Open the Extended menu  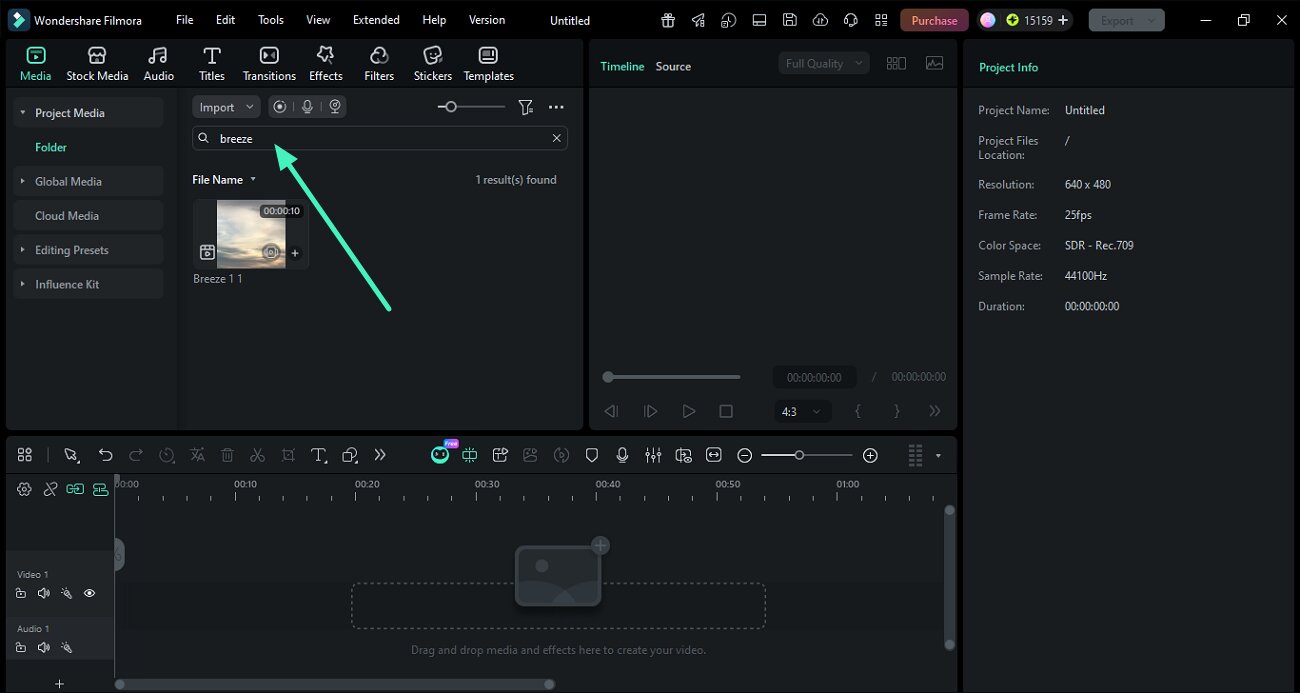coord(376,20)
